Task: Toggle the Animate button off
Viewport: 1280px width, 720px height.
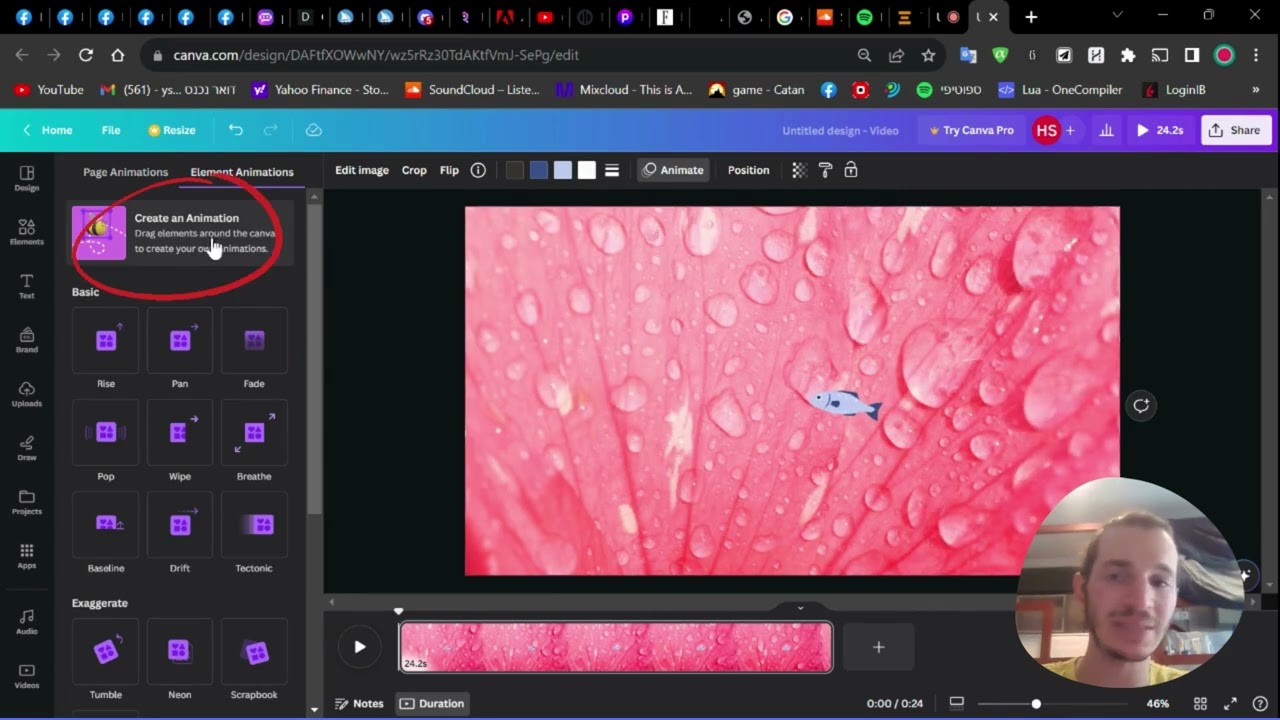Action: pyautogui.click(x=673, y=170)
